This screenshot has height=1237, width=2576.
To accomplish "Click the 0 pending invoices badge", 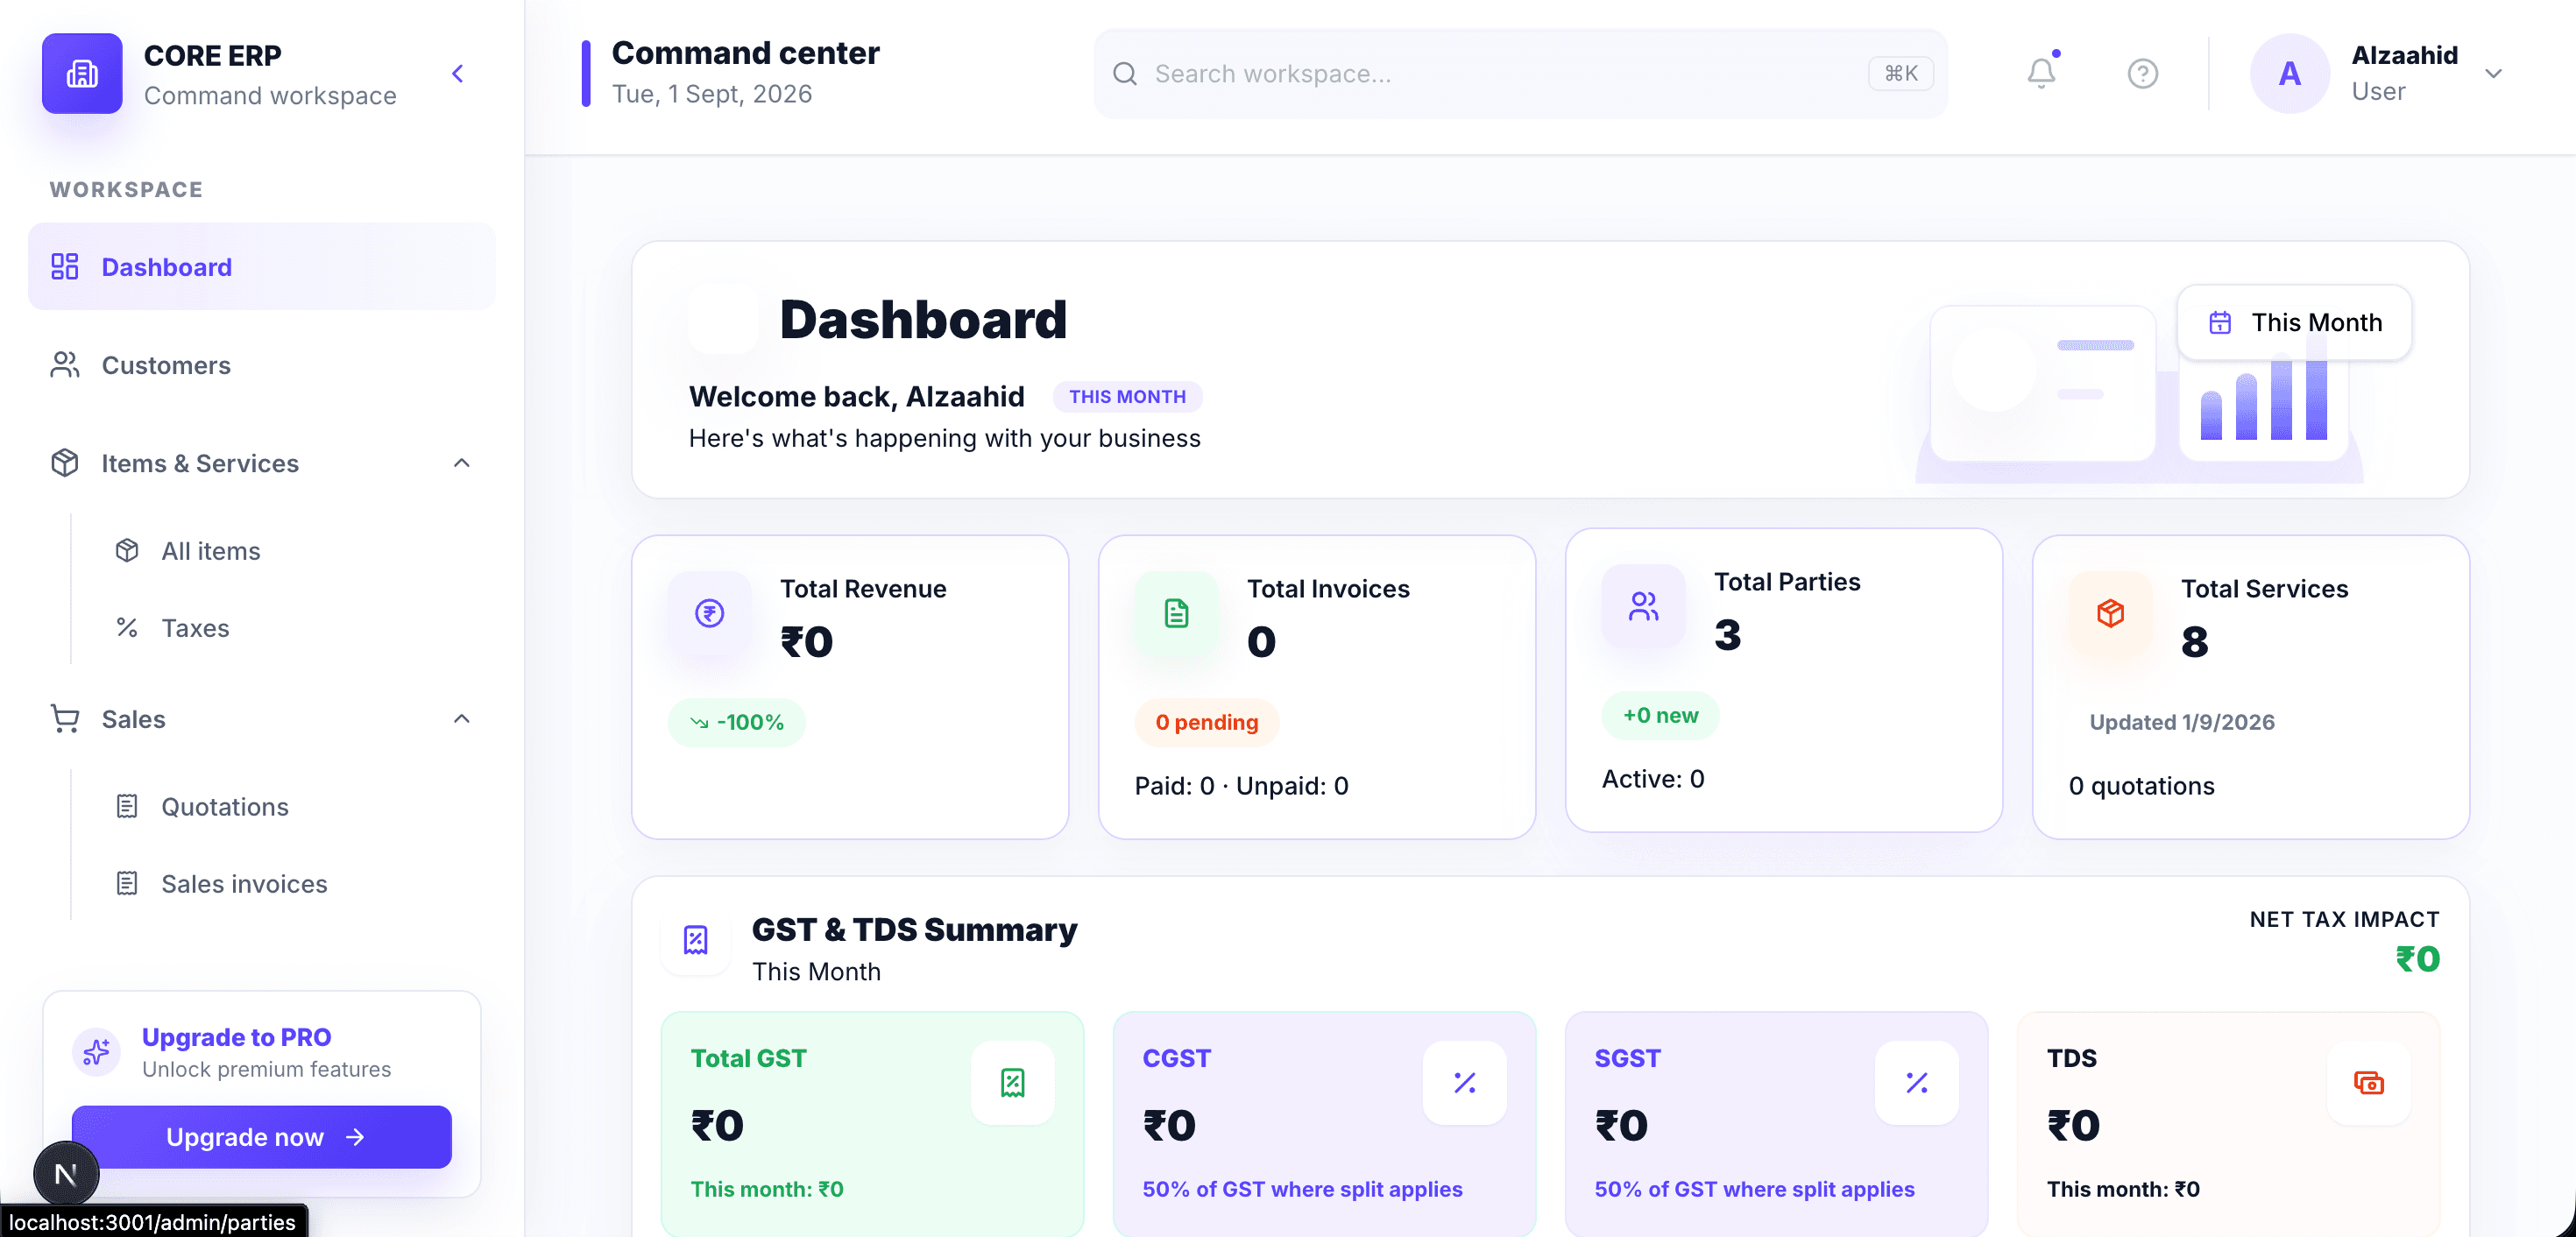I will click(1206, 721).
